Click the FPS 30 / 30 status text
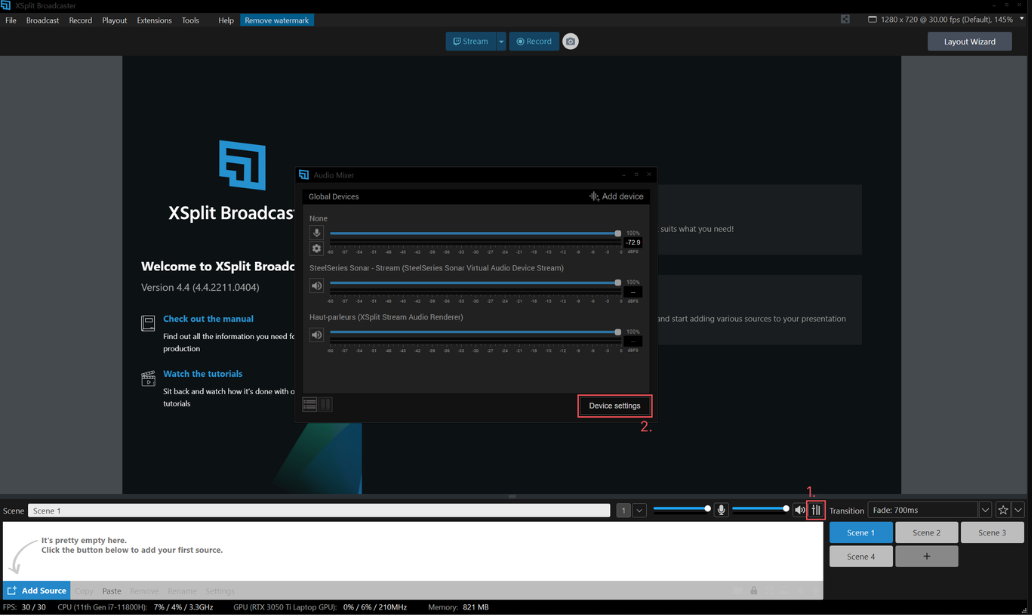The width and height of the screenshot is (1032, 615). [x=24, y=607]
